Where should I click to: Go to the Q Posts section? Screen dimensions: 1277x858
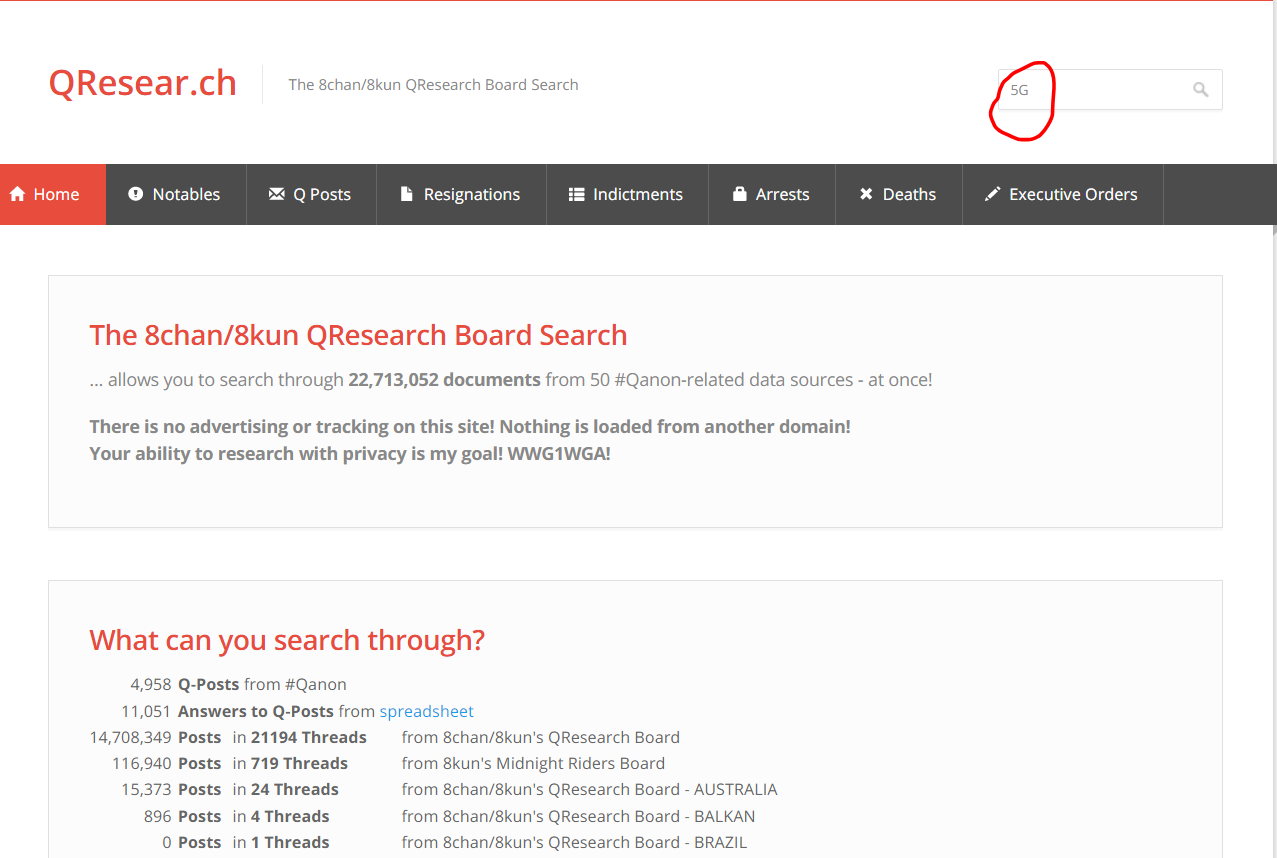point(311,194)
